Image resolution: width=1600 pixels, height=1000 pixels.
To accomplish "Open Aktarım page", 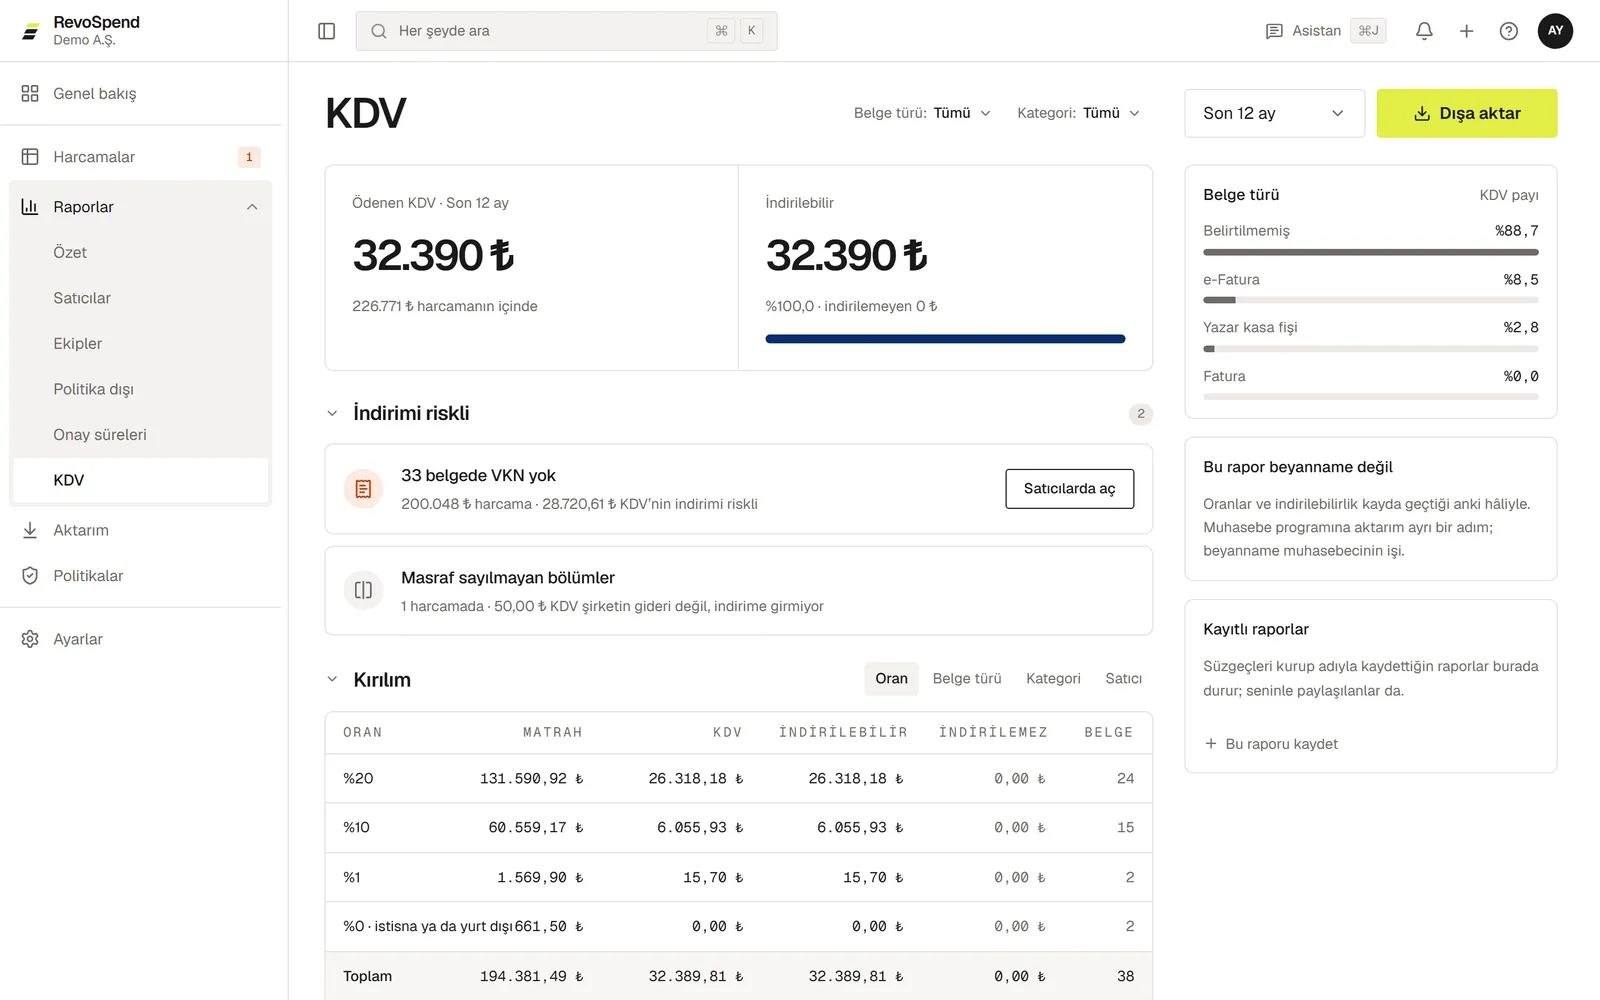I will pos(140,530).
